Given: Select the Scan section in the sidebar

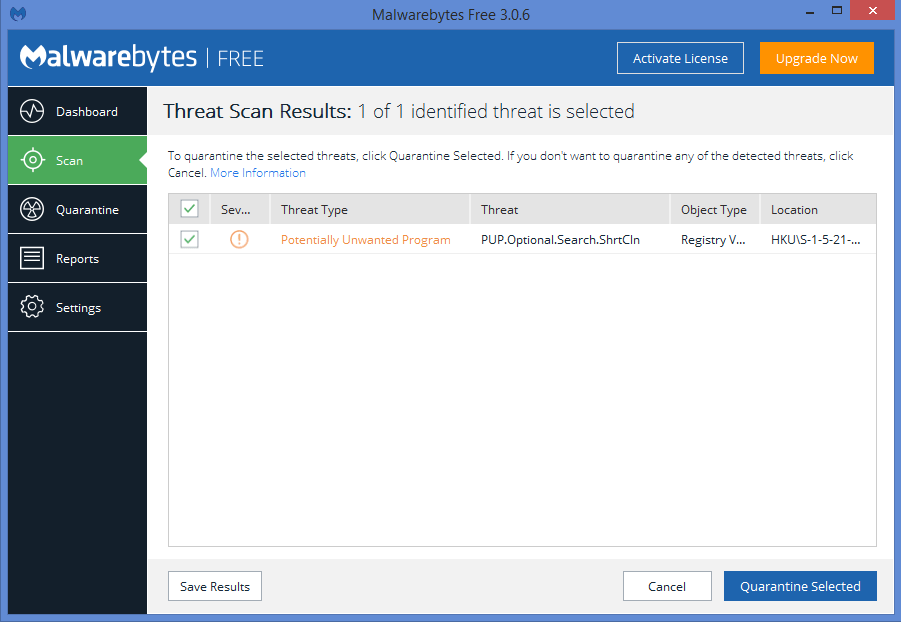Looking at the screenshot, I should 77,160.
